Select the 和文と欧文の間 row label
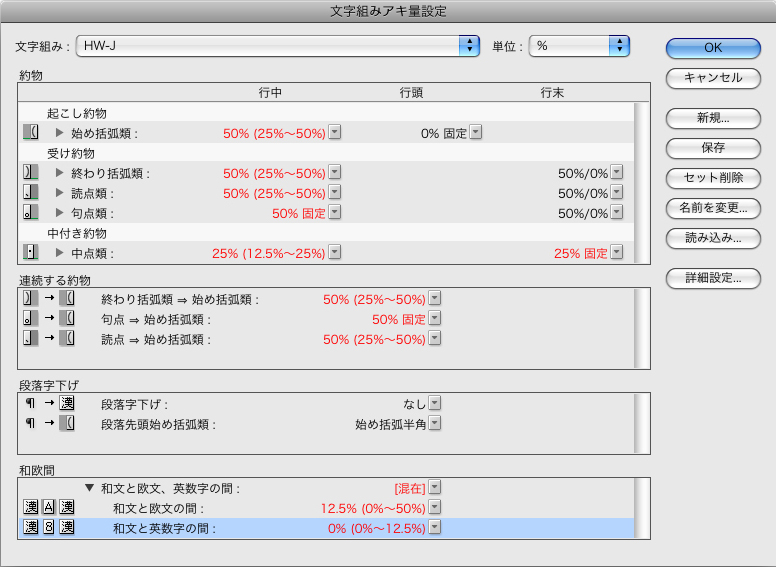The height and width of the screenshot is (567, 776). (x=158, y=509)
